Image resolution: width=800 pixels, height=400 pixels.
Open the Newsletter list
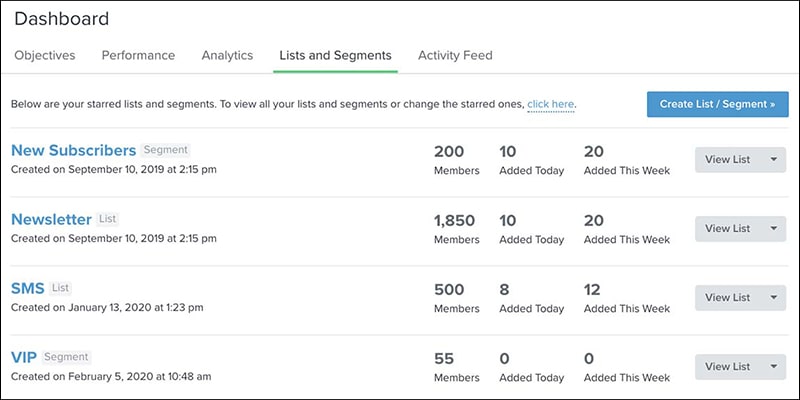point(51,219)
